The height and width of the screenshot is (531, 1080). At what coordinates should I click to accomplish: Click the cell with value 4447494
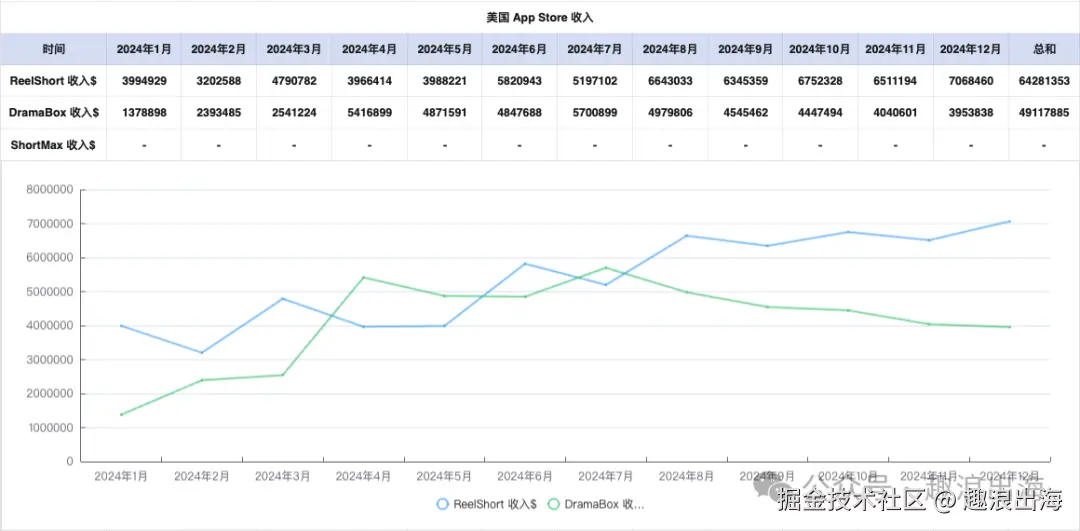click(820, 113)
